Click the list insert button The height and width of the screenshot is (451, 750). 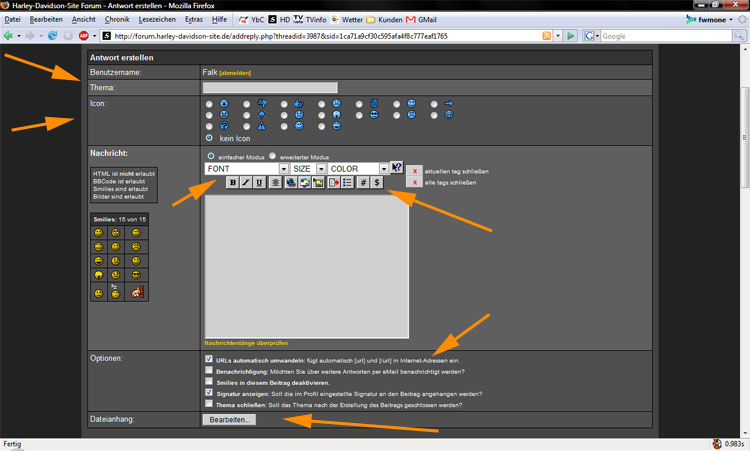pyautogui.click(x=348, y=183)
